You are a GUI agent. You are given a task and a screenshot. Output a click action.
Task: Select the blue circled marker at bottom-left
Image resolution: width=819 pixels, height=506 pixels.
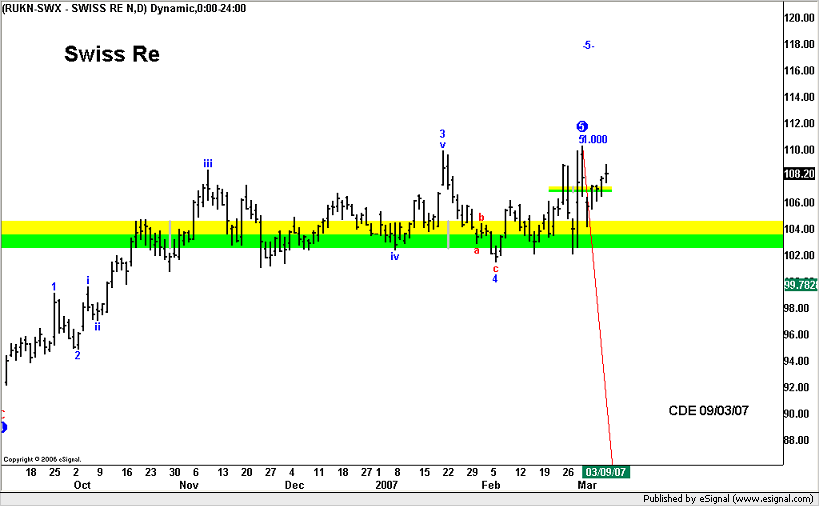(x=3, y=427)
